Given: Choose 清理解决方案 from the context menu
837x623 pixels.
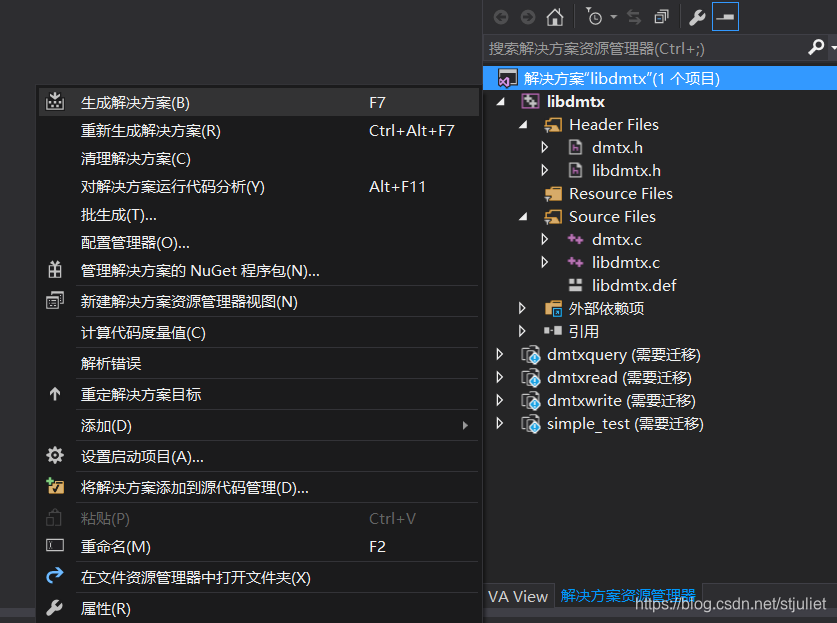Looking at the screenshot, I should tap(125, 157).
